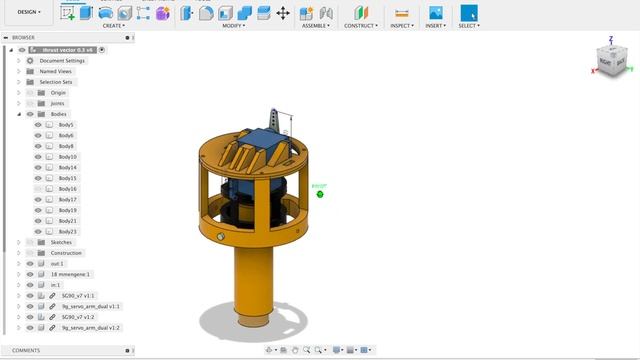Select the Insert image icon
The width and height of the screenshot is (640, 360).
436,13
